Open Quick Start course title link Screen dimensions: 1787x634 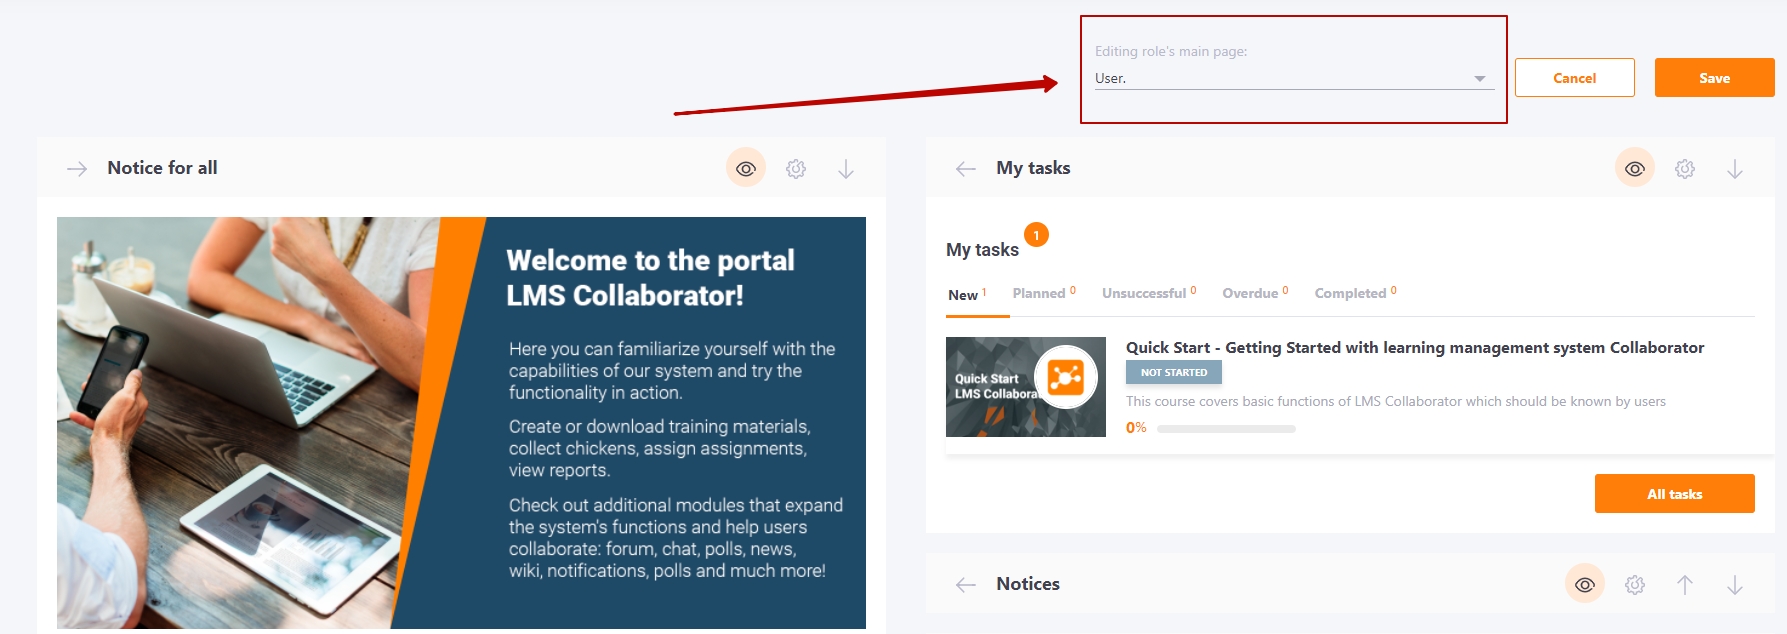1415,347
